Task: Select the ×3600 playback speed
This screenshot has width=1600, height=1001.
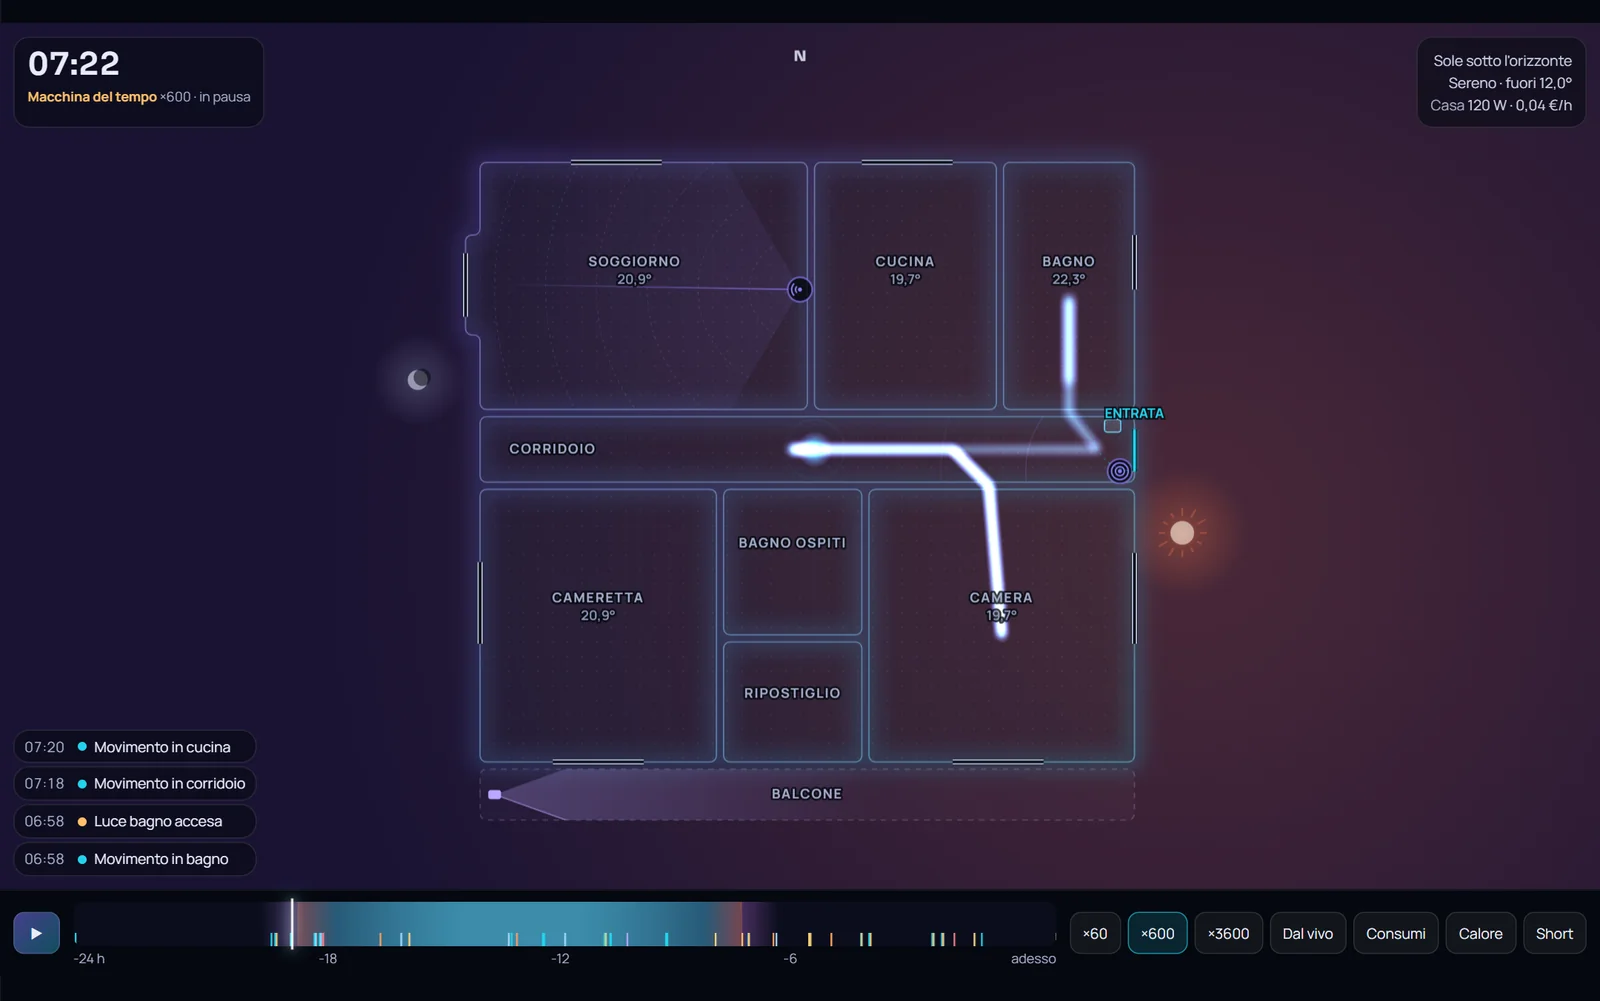Action: pos(1228,933)
